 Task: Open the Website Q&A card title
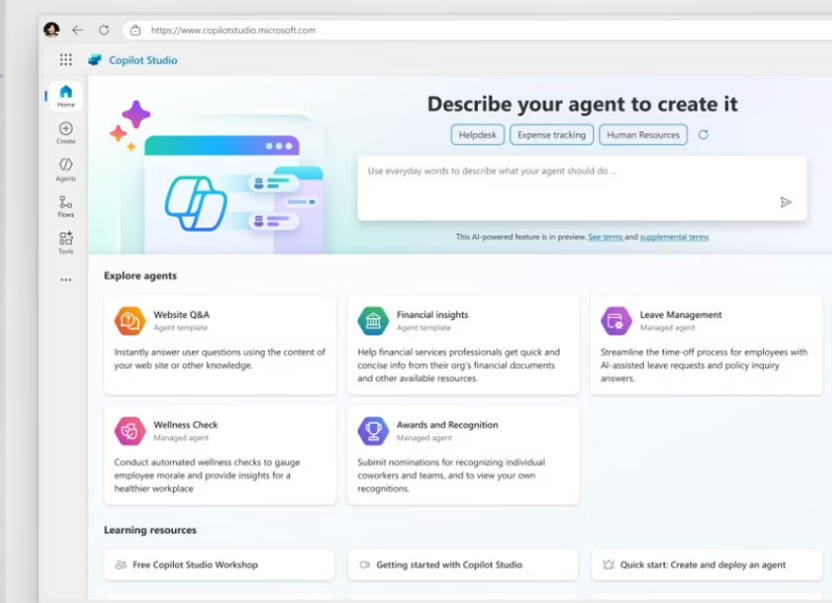tap(181, 314)
